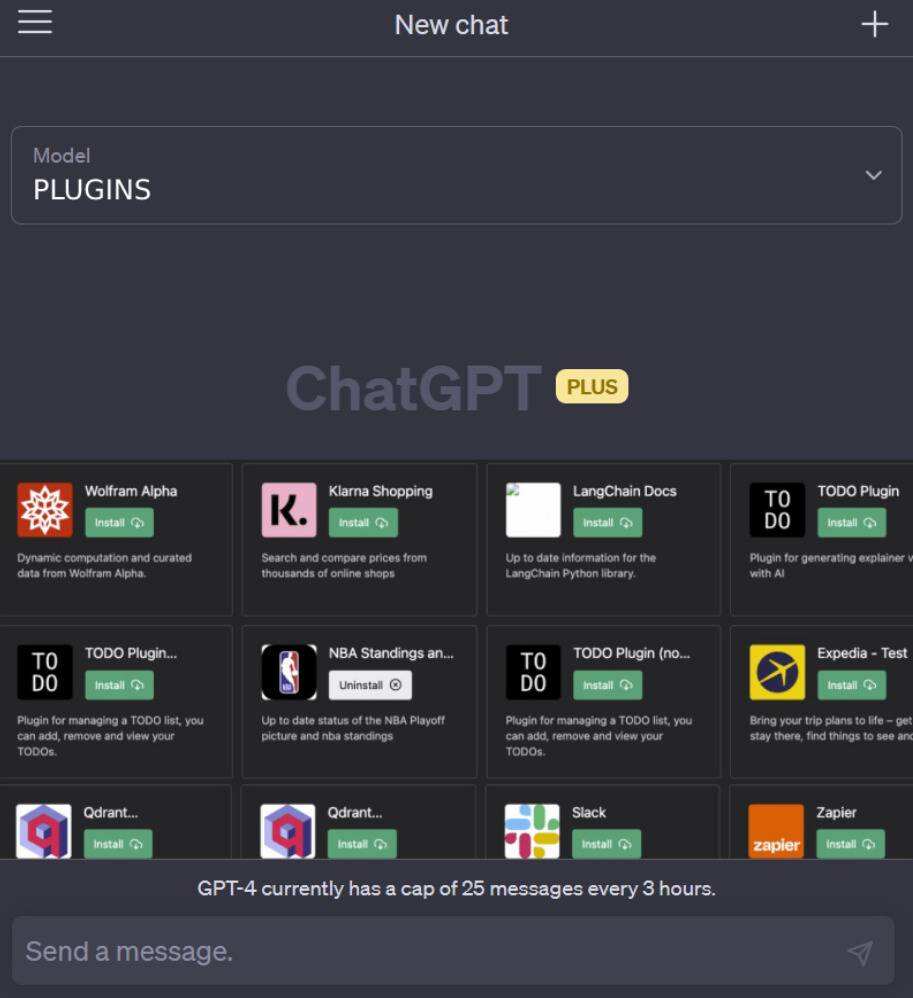Click the Expedia - Test title
Image resolution: width=913 pixels, height=998 pixels.
pyautogui.click(x=862, y=654)
